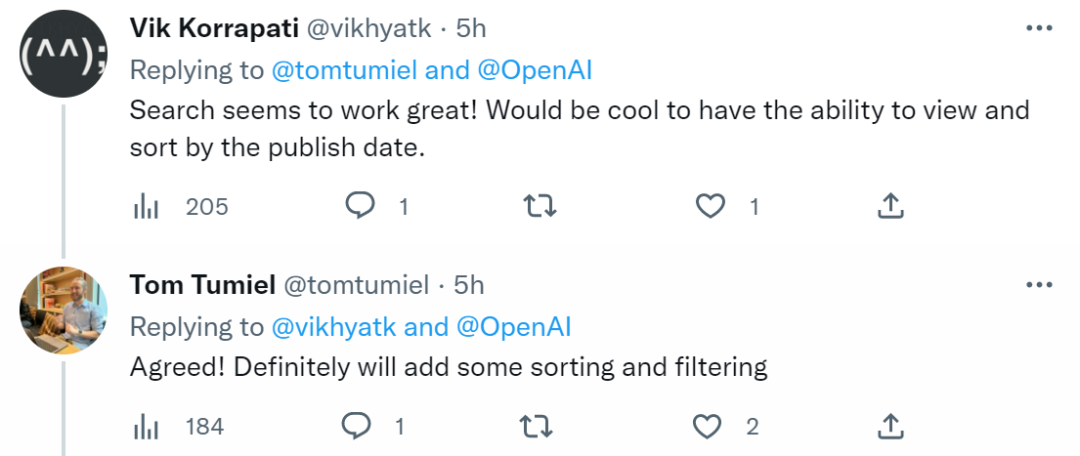1080x456 pixels.
Task: Share Tom Tumiel's reply
Action: coord(888,427)
